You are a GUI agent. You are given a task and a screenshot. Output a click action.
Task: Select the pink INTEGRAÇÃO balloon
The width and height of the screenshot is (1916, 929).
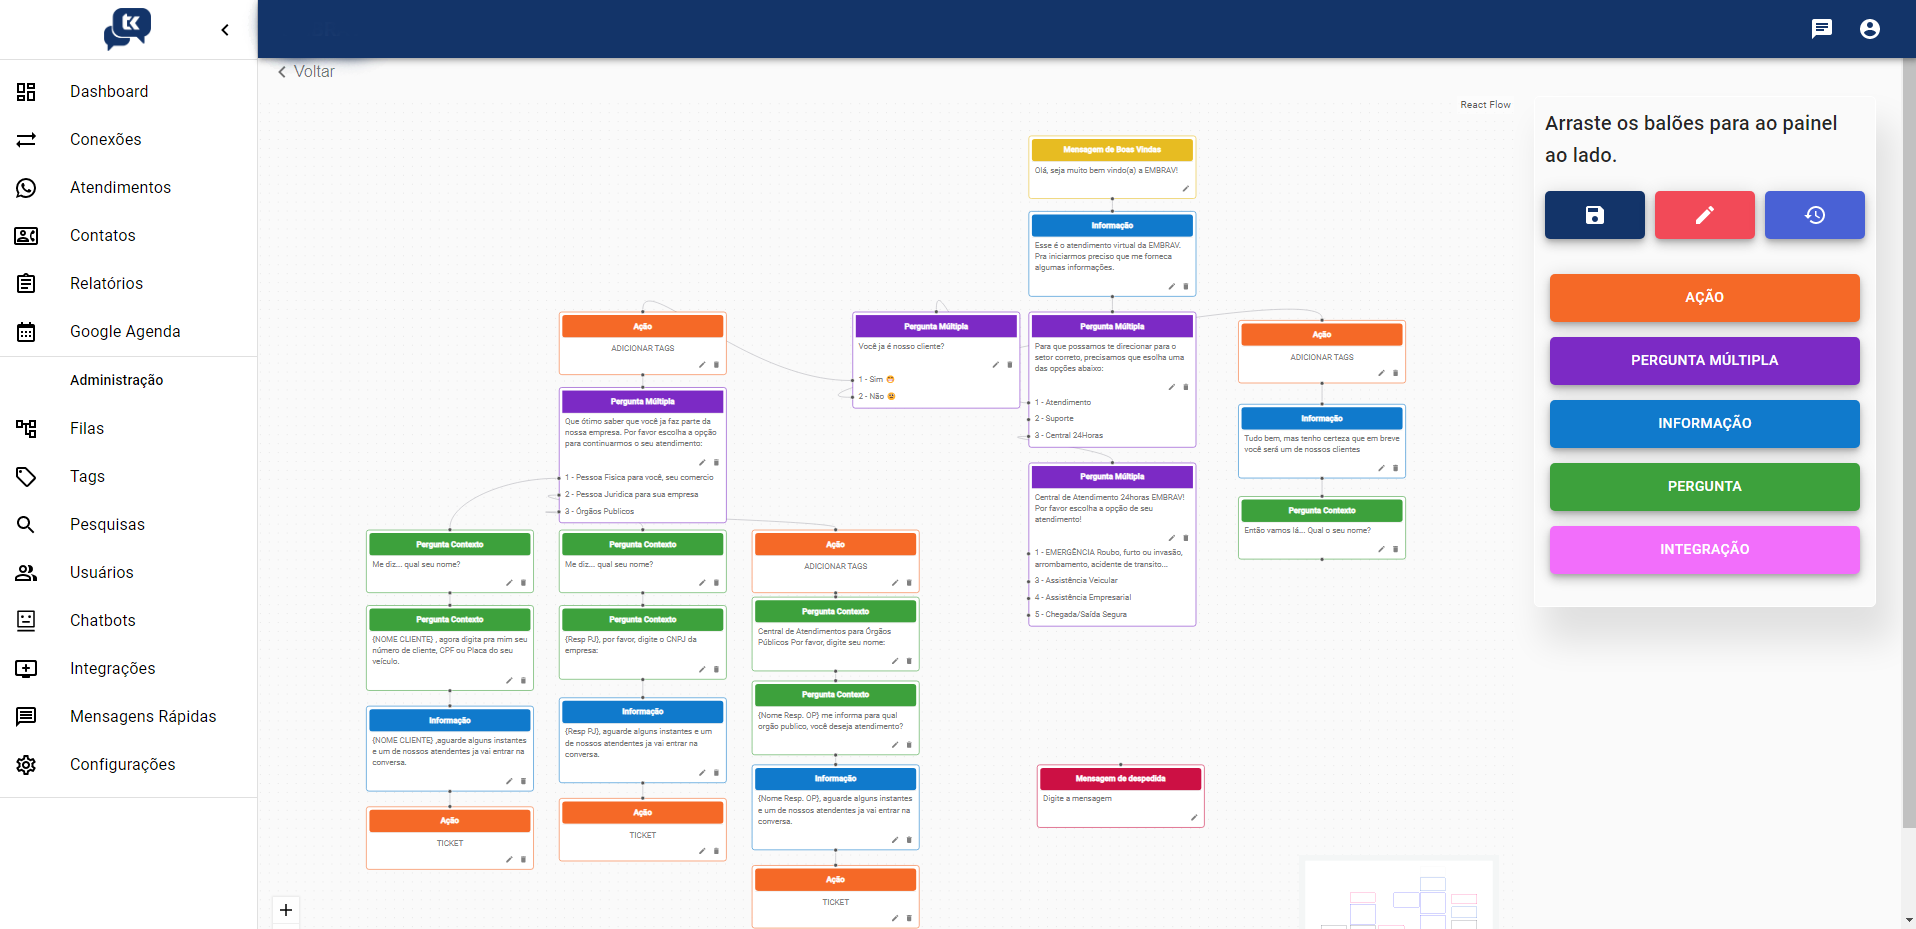click(x=1704, y=550)
